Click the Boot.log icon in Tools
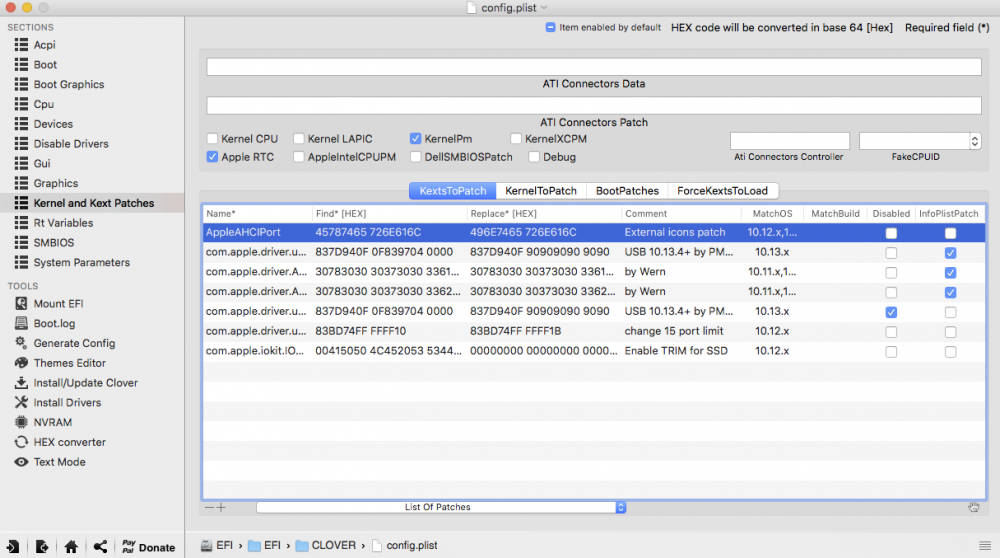1000x558 pixels. point(21,323)
